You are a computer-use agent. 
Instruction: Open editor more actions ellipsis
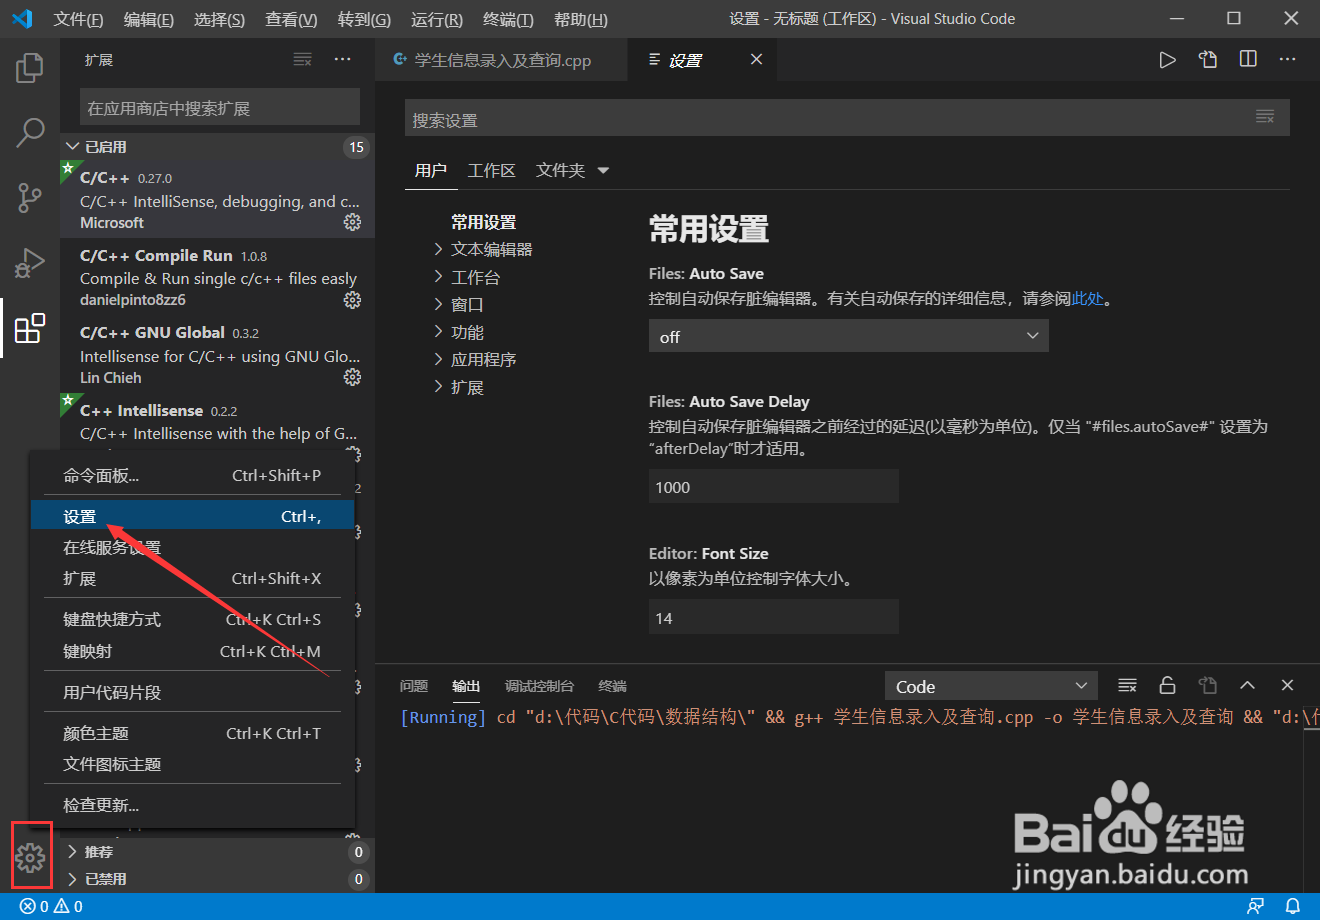click(1288, 60)
